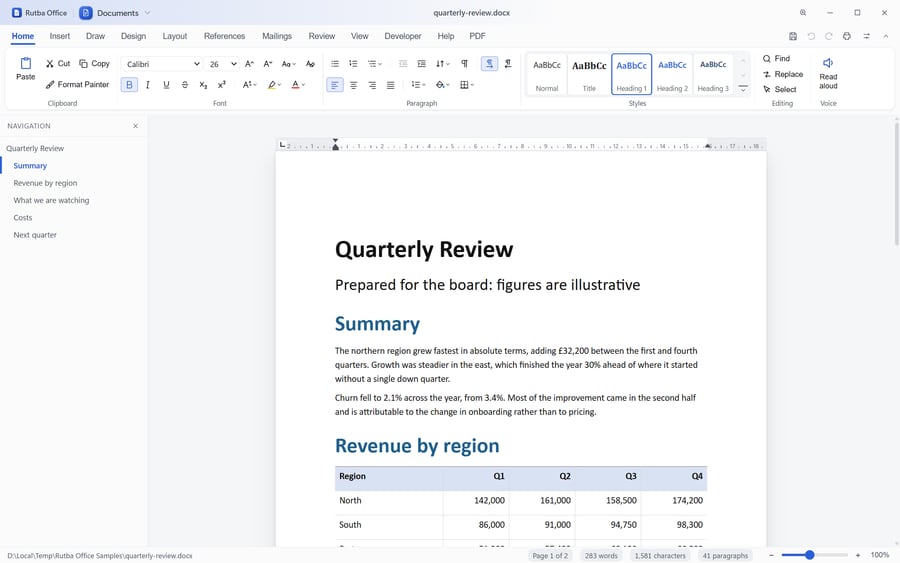Center align the text
Viewport: 900px width, 563px height.
point(354,85)
